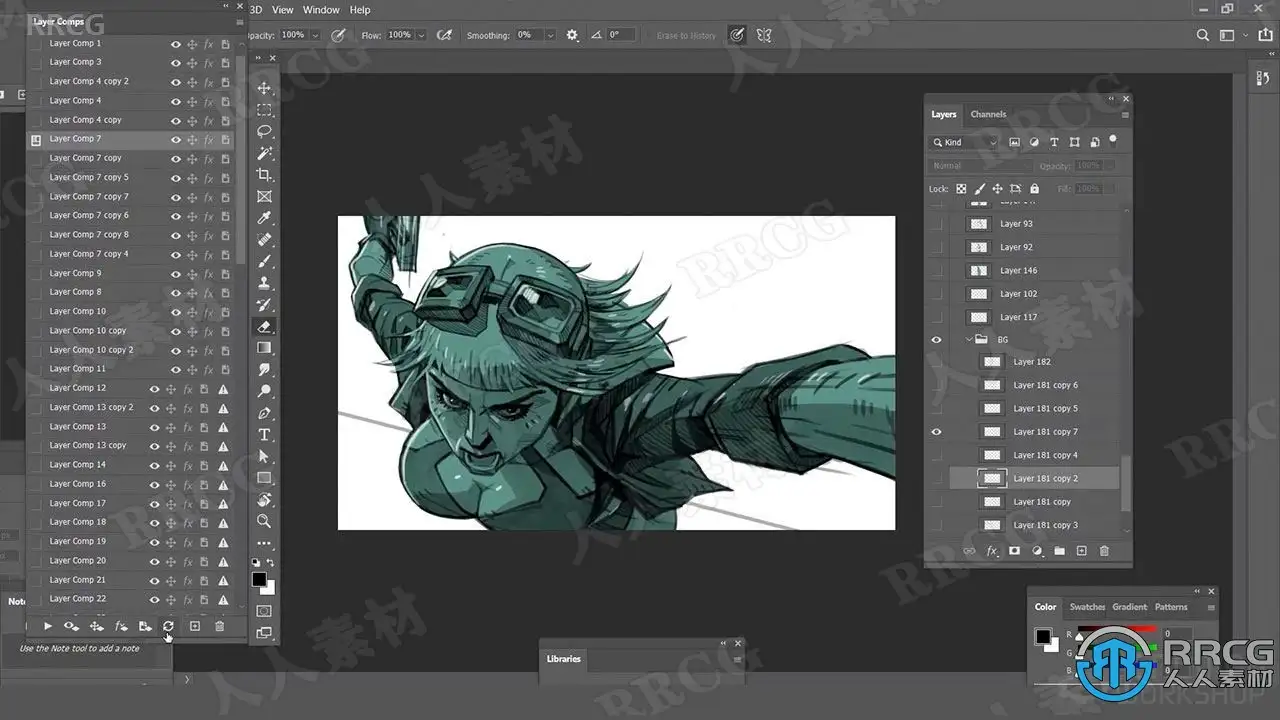Select the Lasso tool
This screenshot has width=1280, height=720.
pyautogui.click(x=264, y=132)
